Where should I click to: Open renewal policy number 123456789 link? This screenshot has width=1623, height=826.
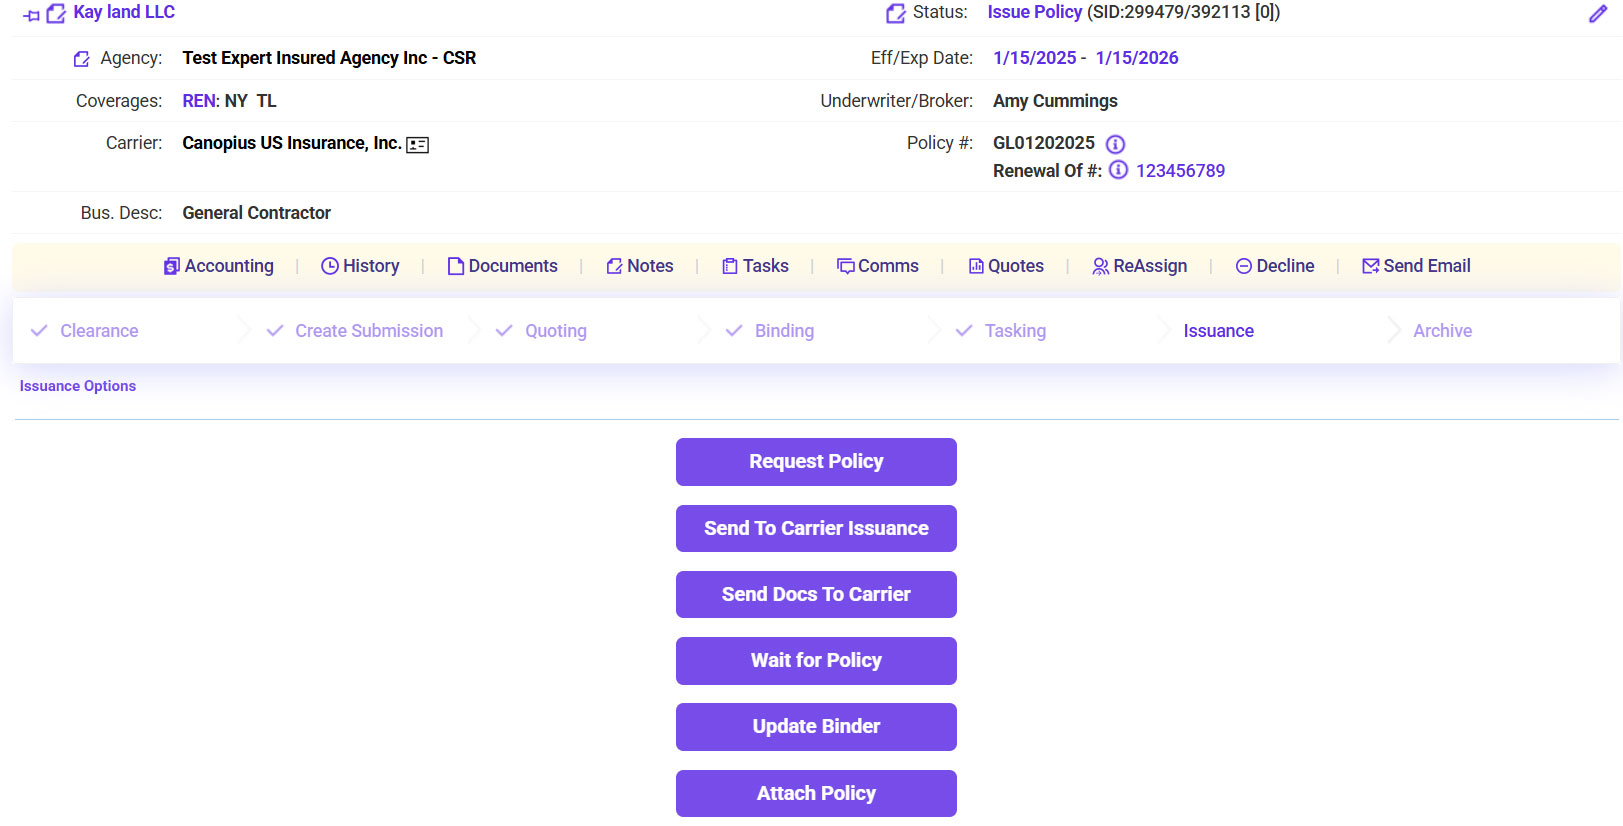[1180, 171]
